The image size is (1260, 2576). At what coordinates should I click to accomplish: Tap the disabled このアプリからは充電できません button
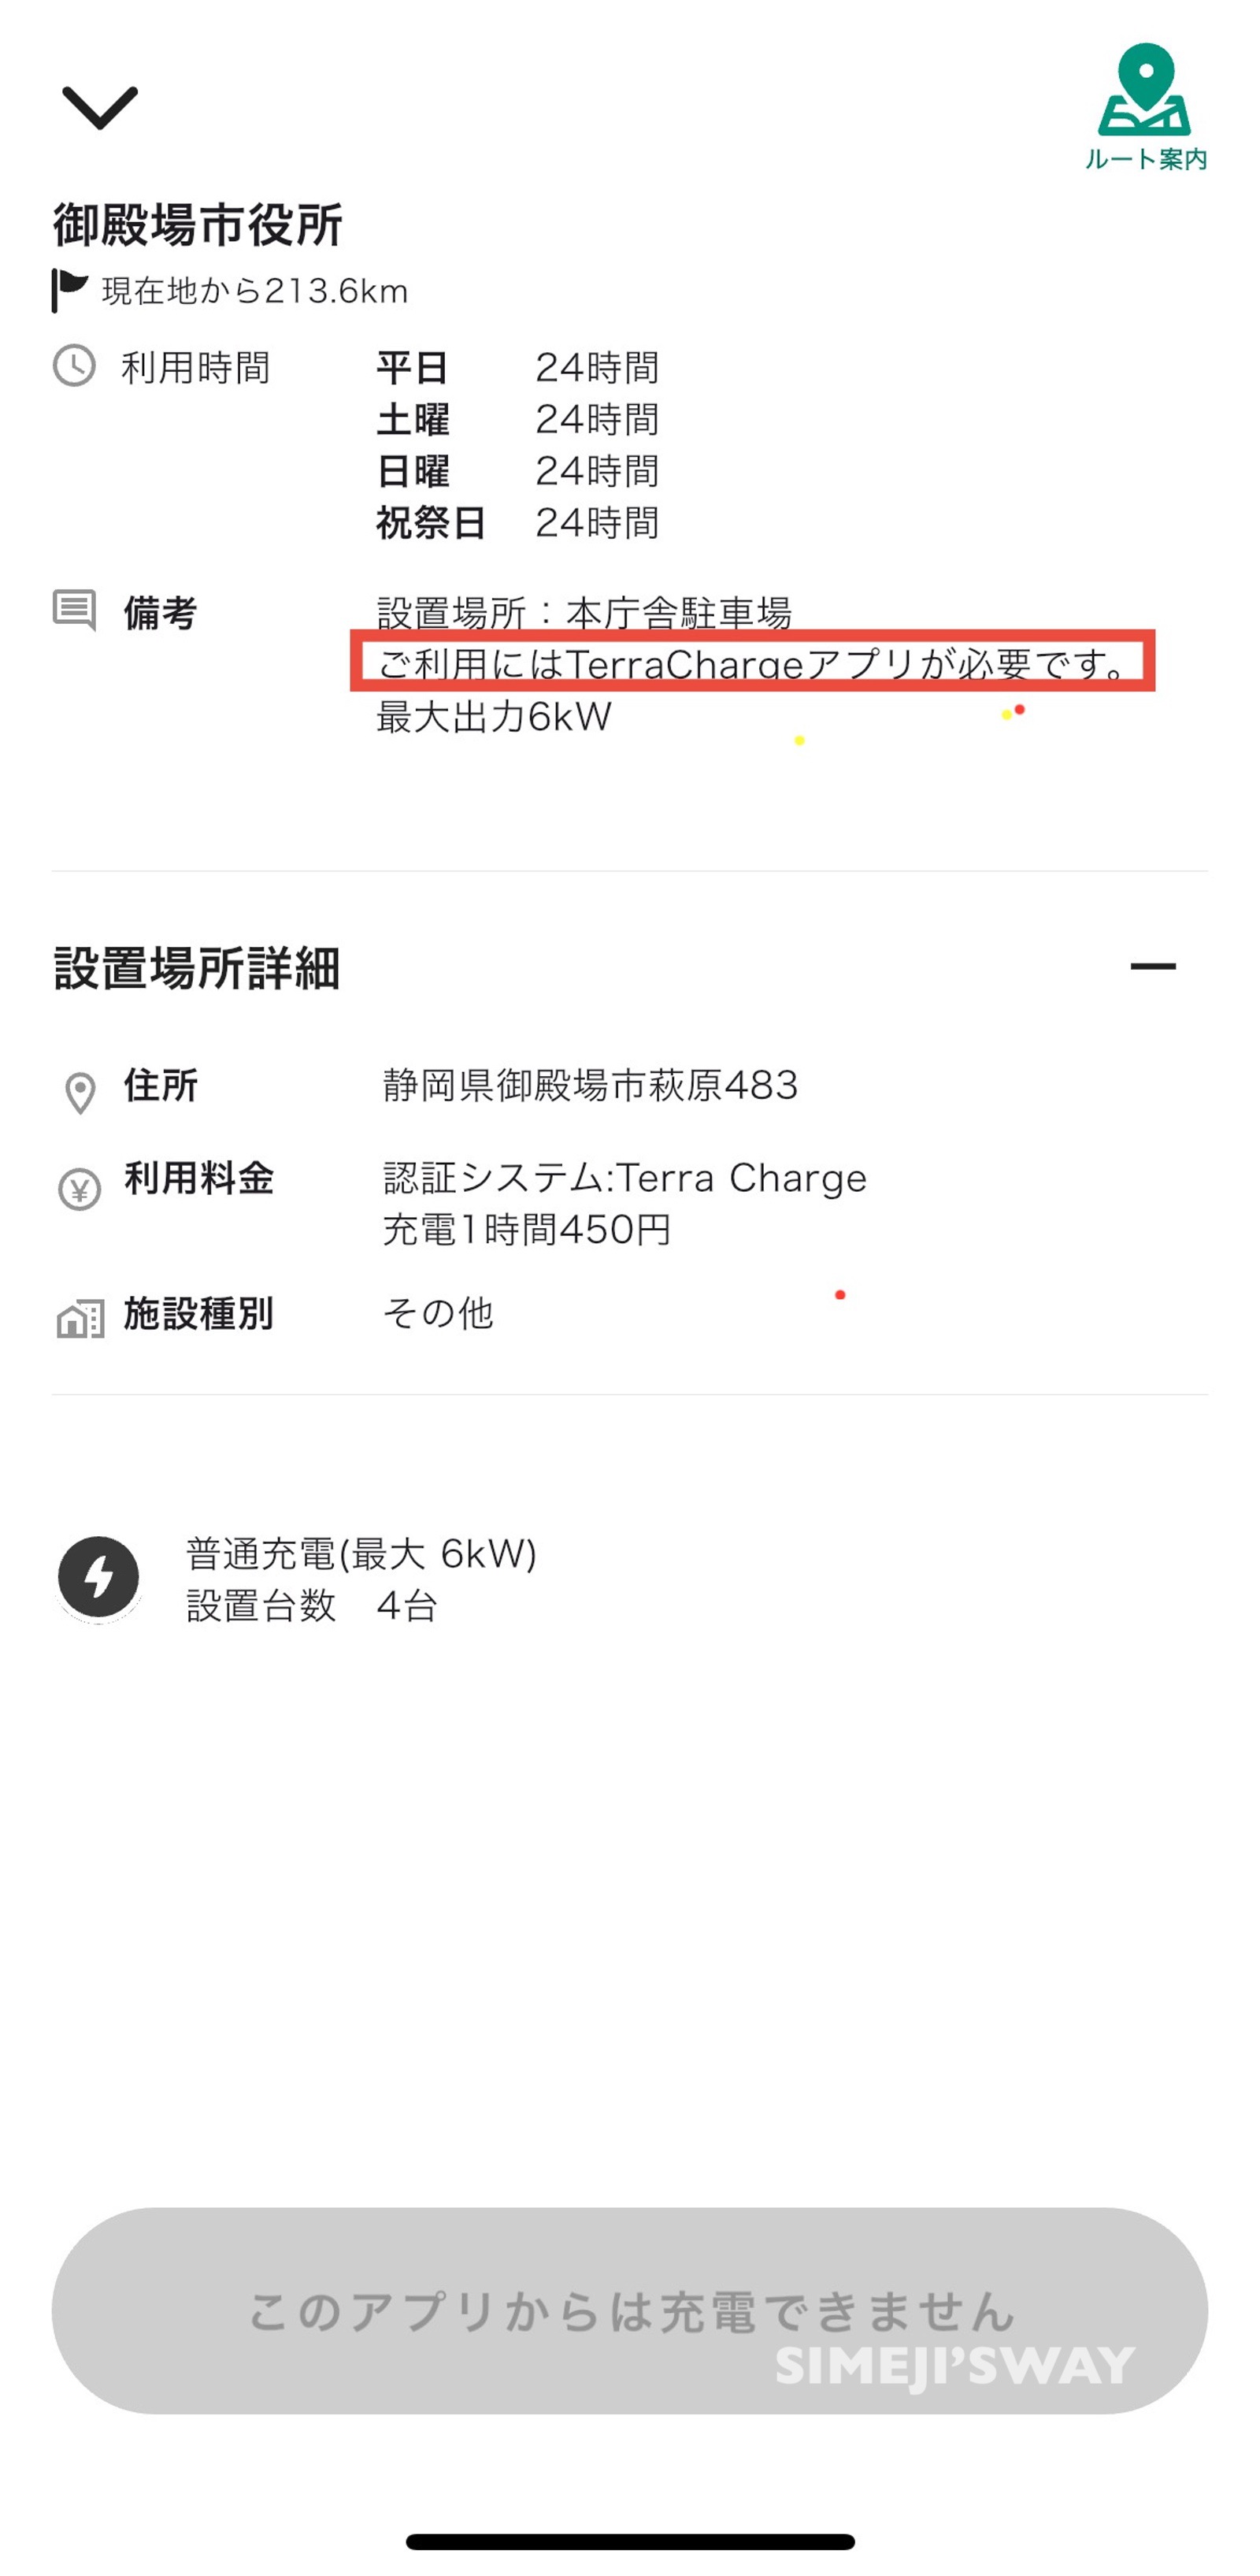coord(630,2310)
